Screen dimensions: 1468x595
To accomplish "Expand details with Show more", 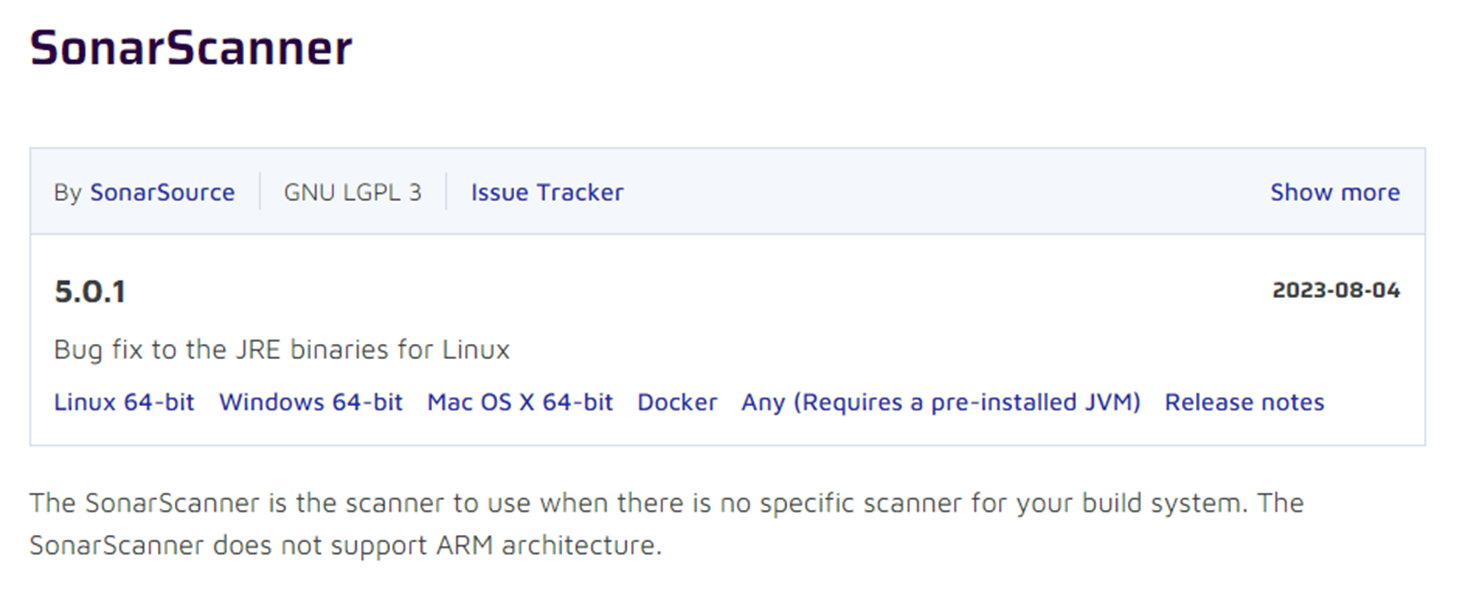I will point(1334,192).
